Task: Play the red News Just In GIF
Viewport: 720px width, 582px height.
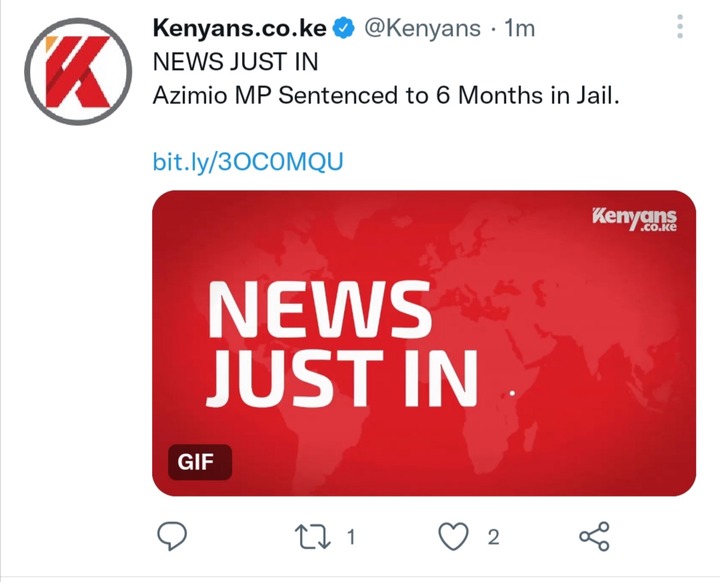Action: (424, 343)
